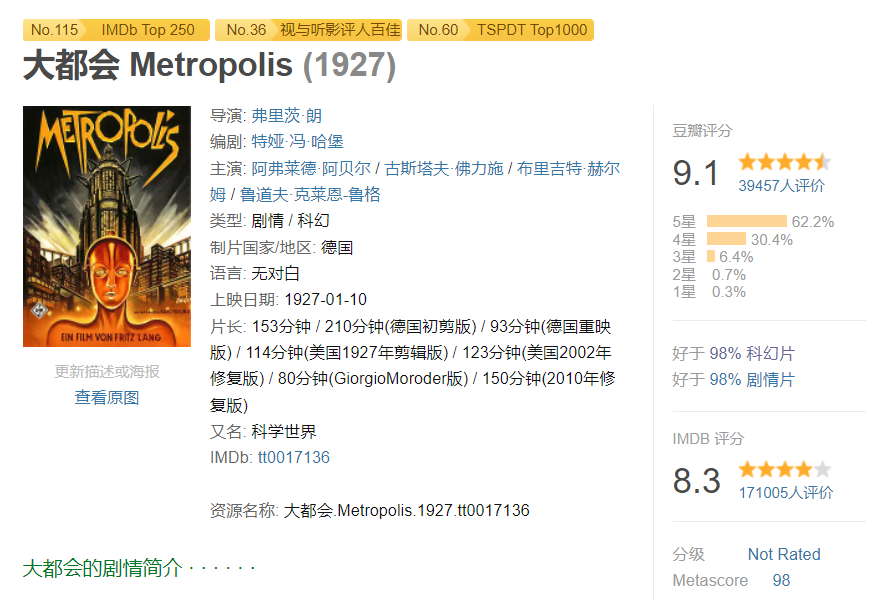
Task: Click the 5星 rating bar
Action: (x=747, y=221)
